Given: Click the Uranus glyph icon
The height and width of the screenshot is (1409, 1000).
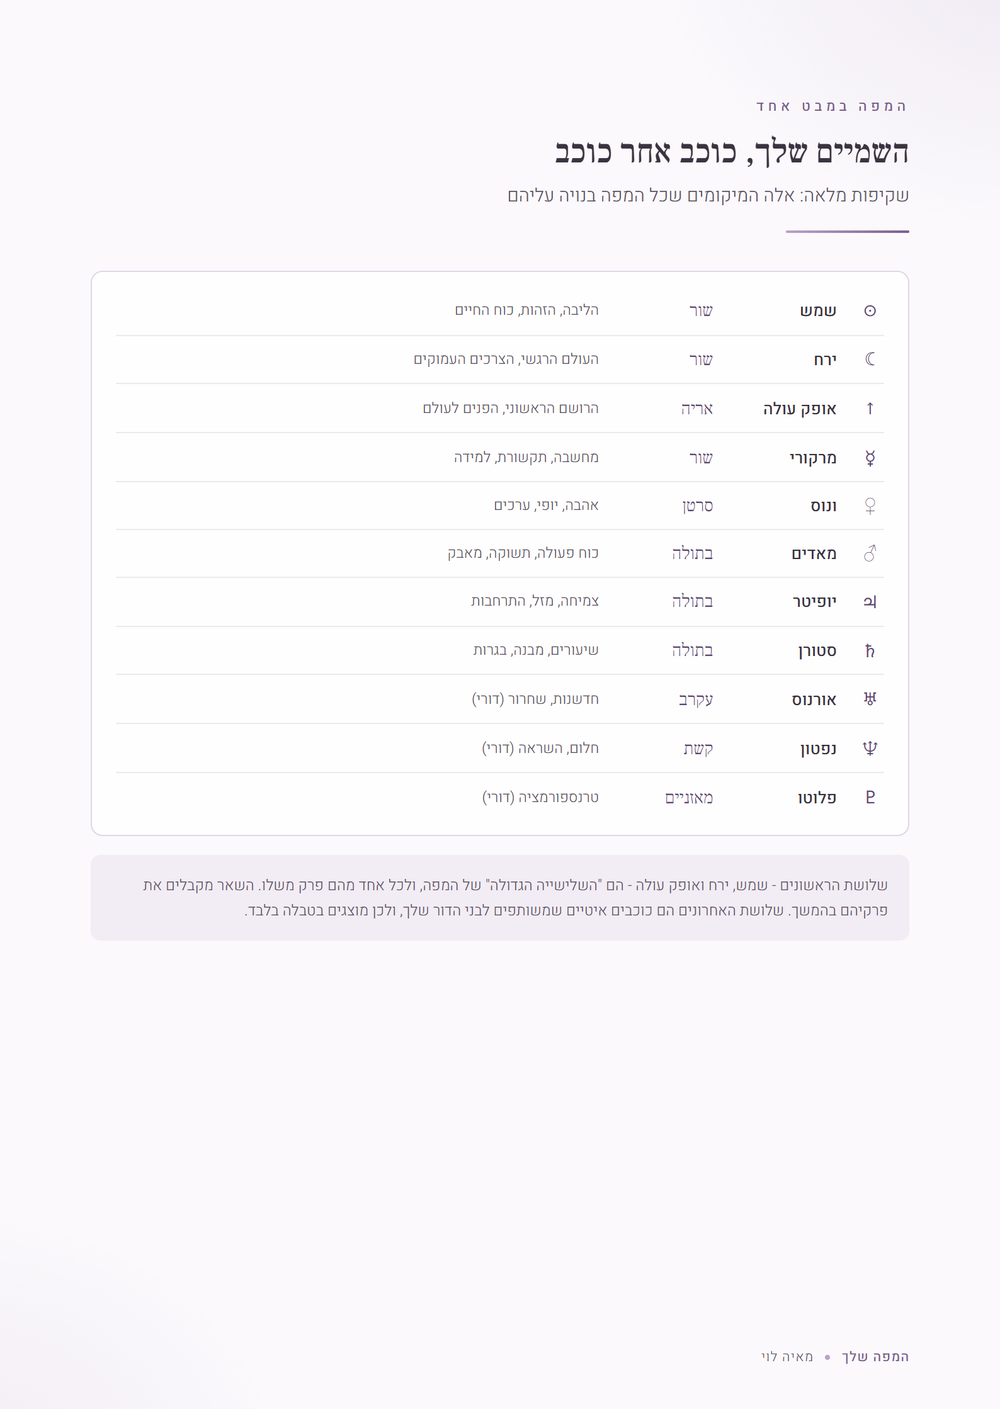Looking at the screenshot, I should pos(870,699).
